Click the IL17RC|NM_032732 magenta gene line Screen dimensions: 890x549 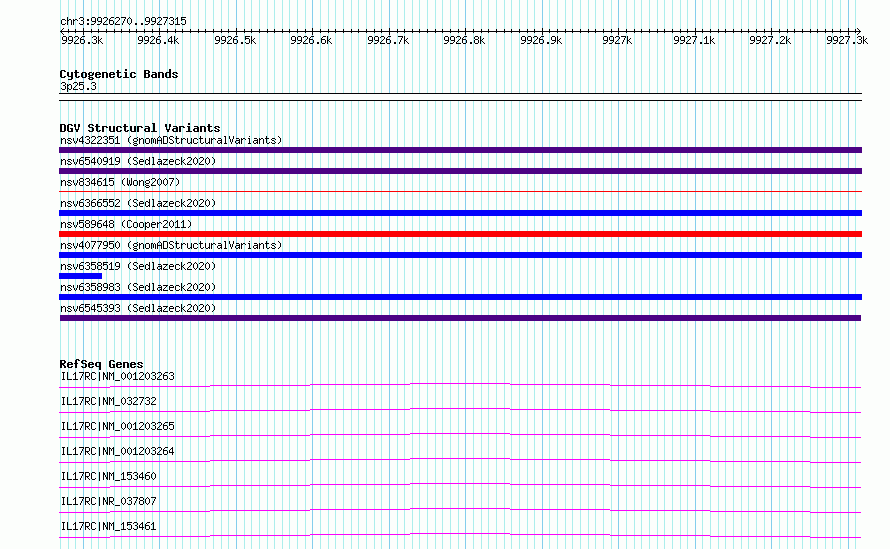point(460,410)
